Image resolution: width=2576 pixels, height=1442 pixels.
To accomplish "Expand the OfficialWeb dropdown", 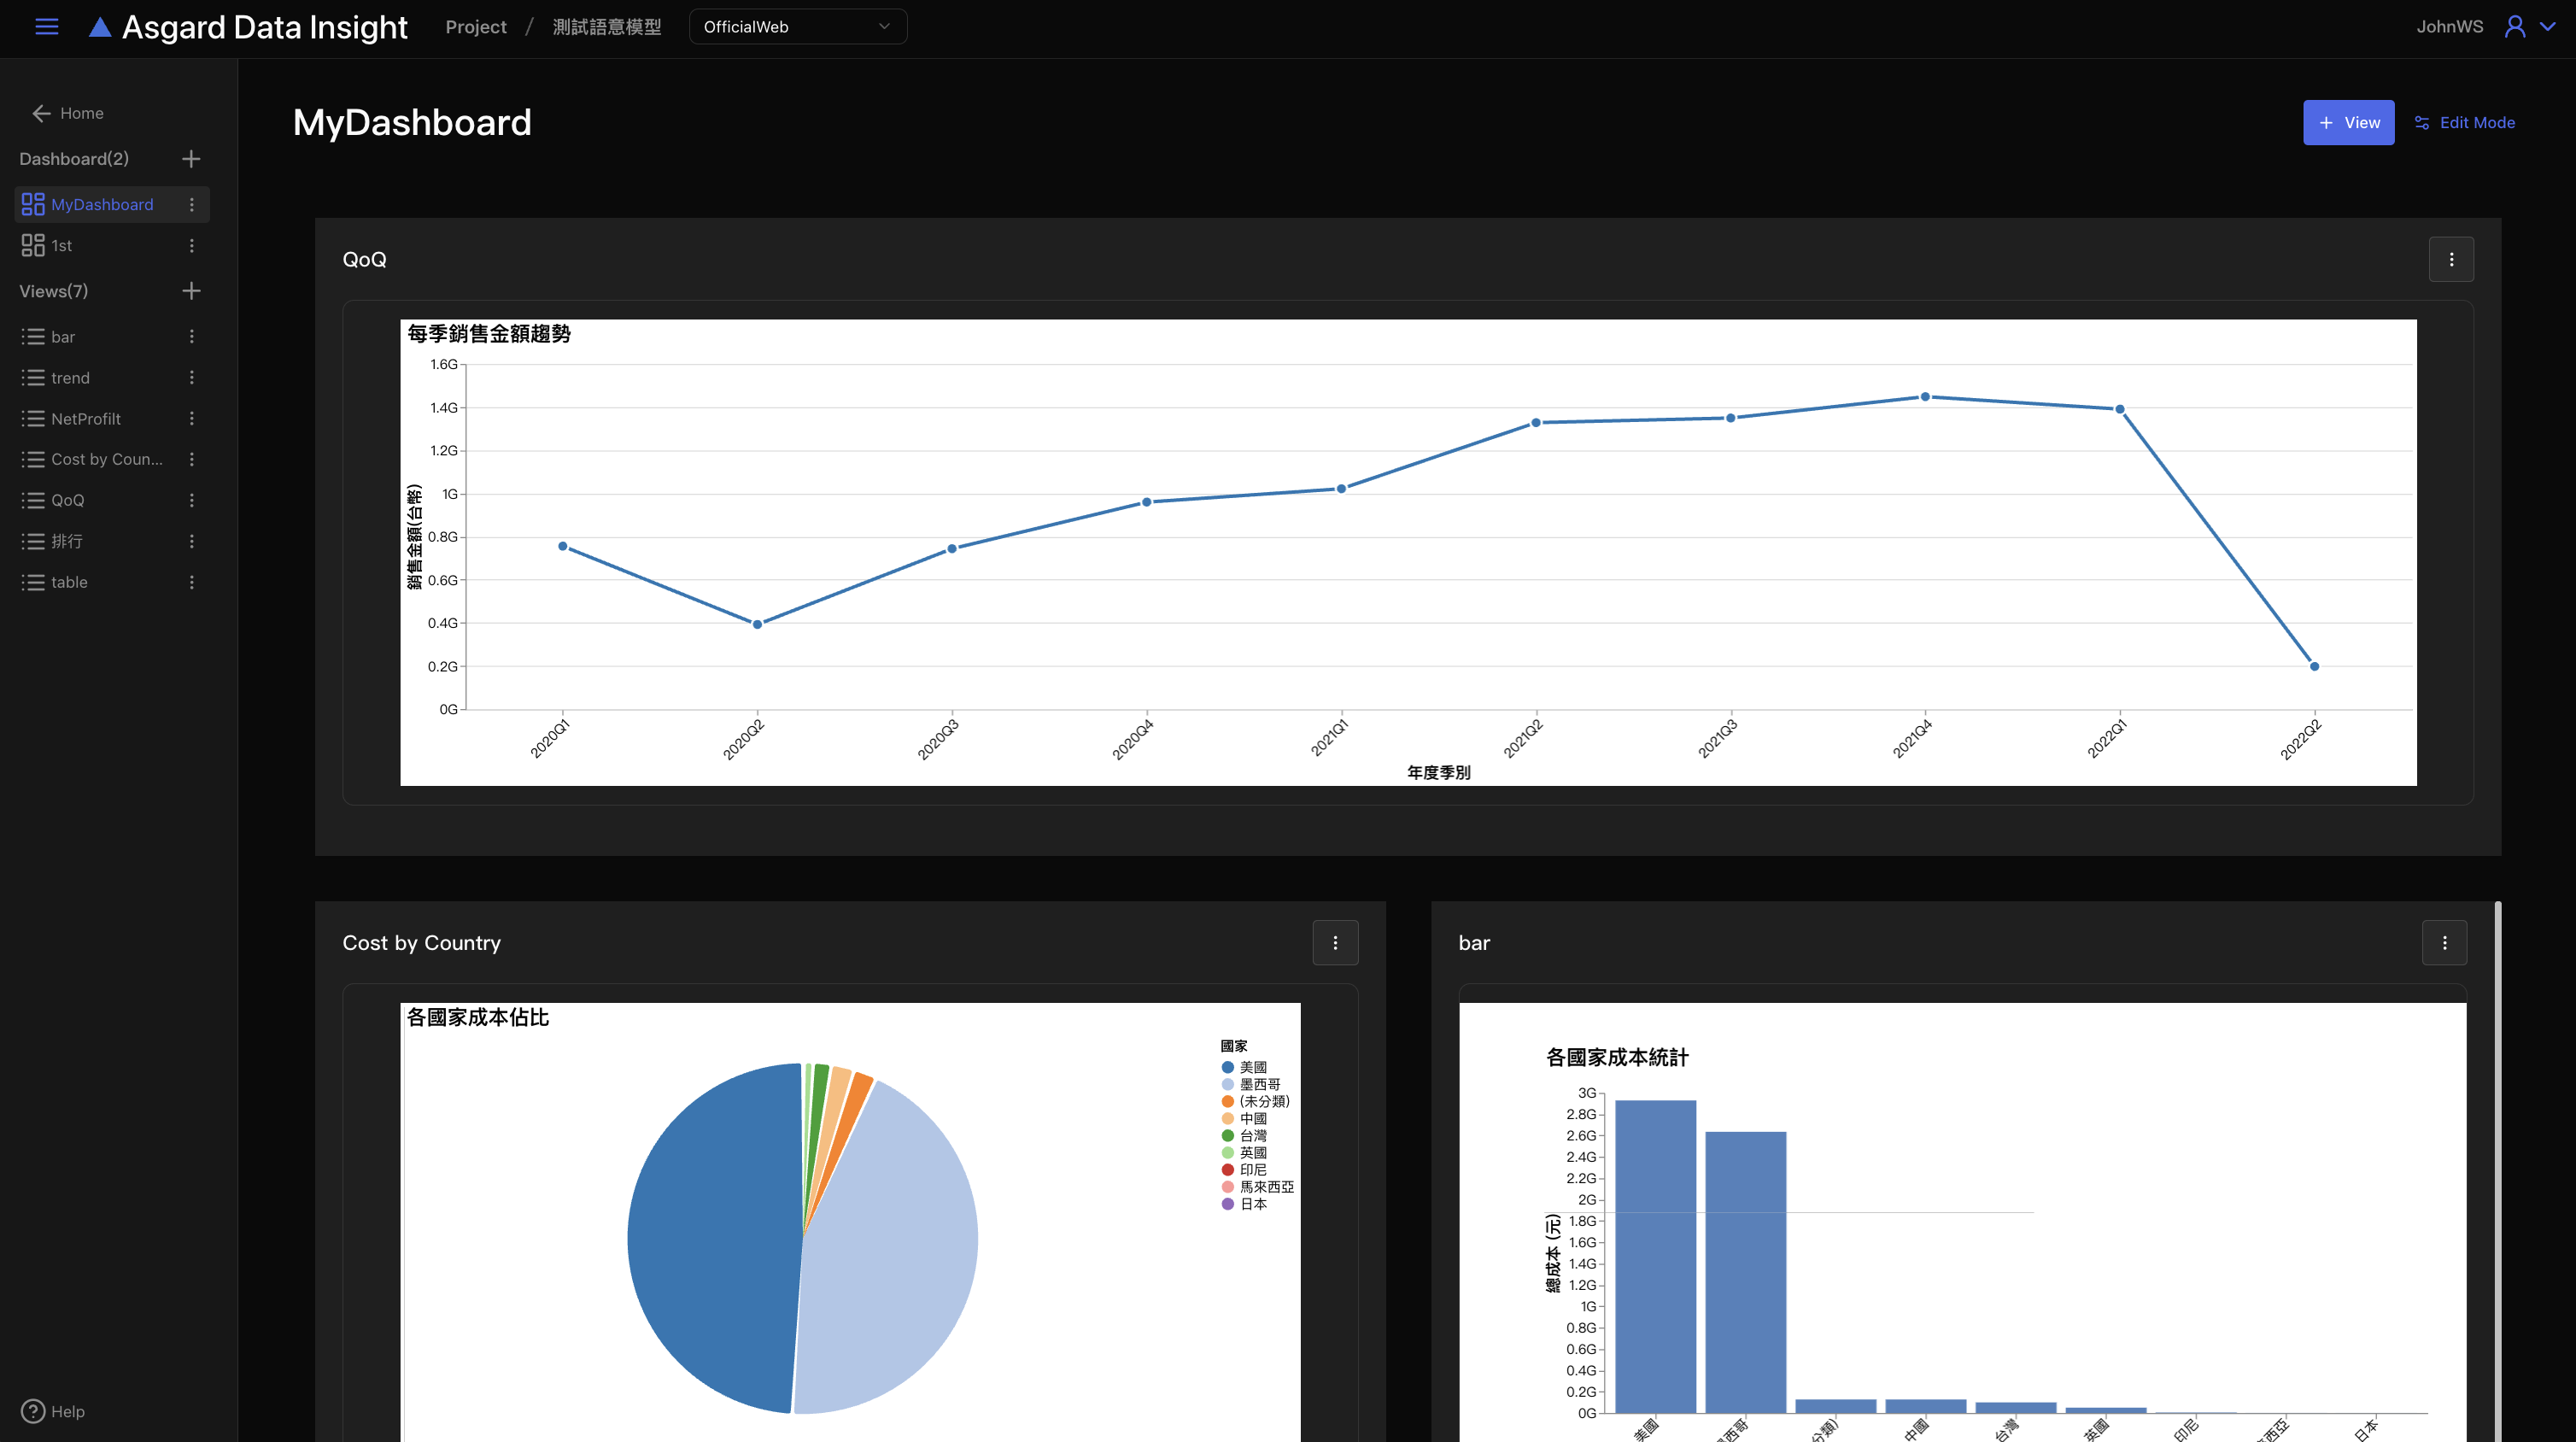I will click(x=797, y=27).
